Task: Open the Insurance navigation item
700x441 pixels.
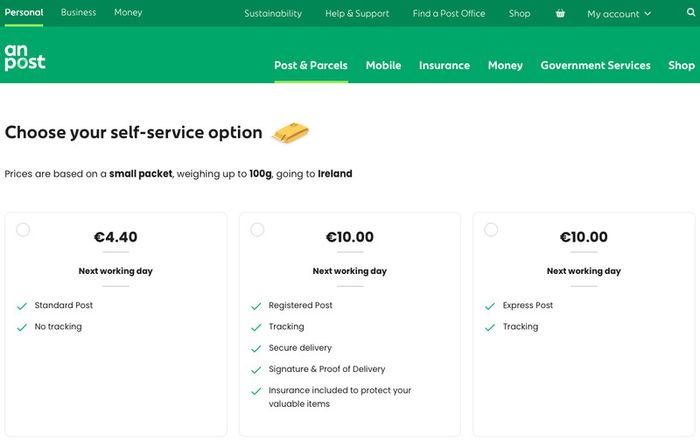Action: click(444, 65)
